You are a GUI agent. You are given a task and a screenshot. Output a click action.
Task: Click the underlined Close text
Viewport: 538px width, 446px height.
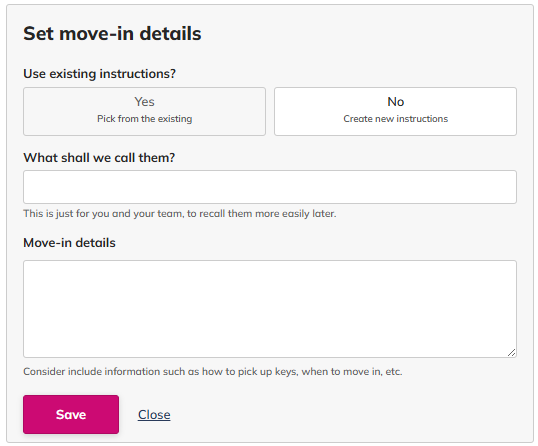tap(154, 414)
